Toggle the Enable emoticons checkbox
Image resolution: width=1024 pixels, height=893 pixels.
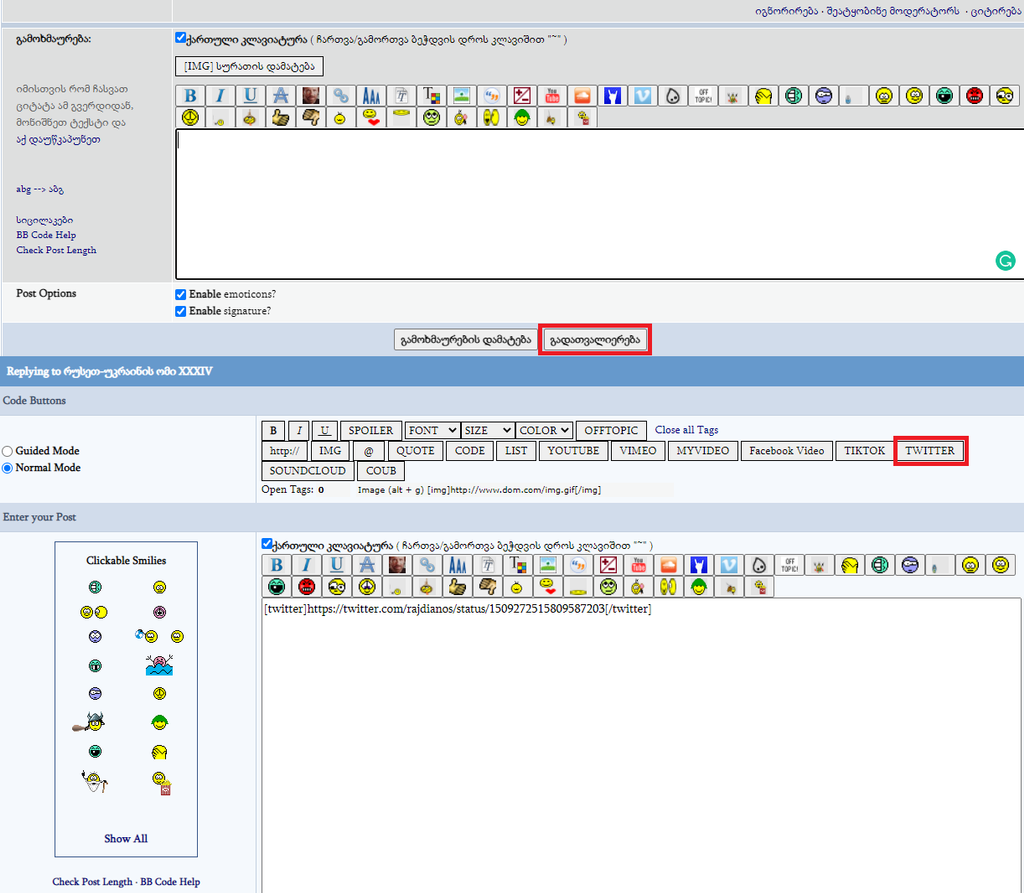tap(181, 295)
